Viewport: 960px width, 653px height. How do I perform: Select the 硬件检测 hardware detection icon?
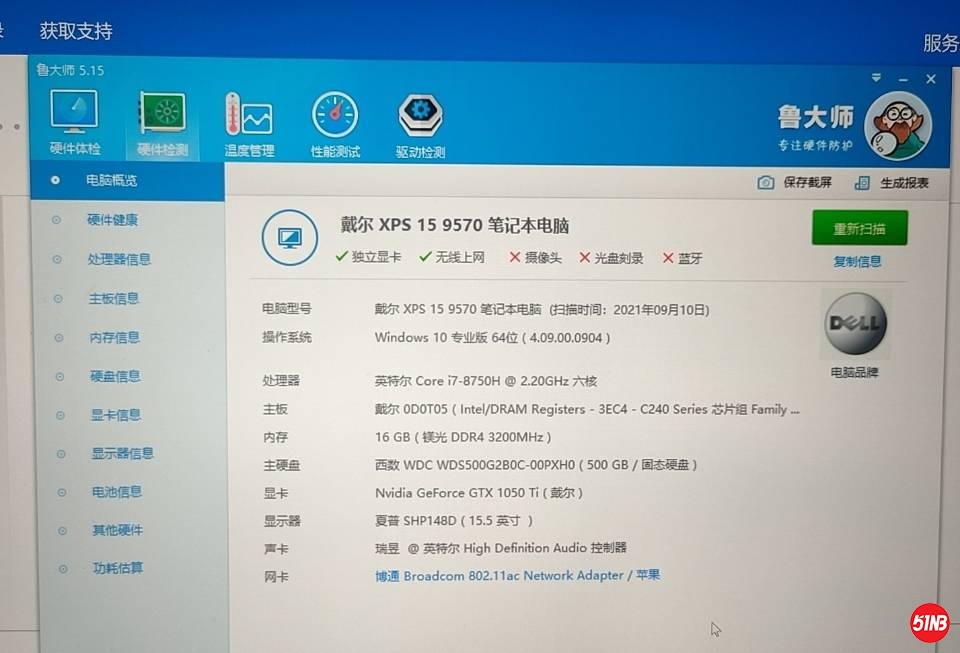[162, 116]
